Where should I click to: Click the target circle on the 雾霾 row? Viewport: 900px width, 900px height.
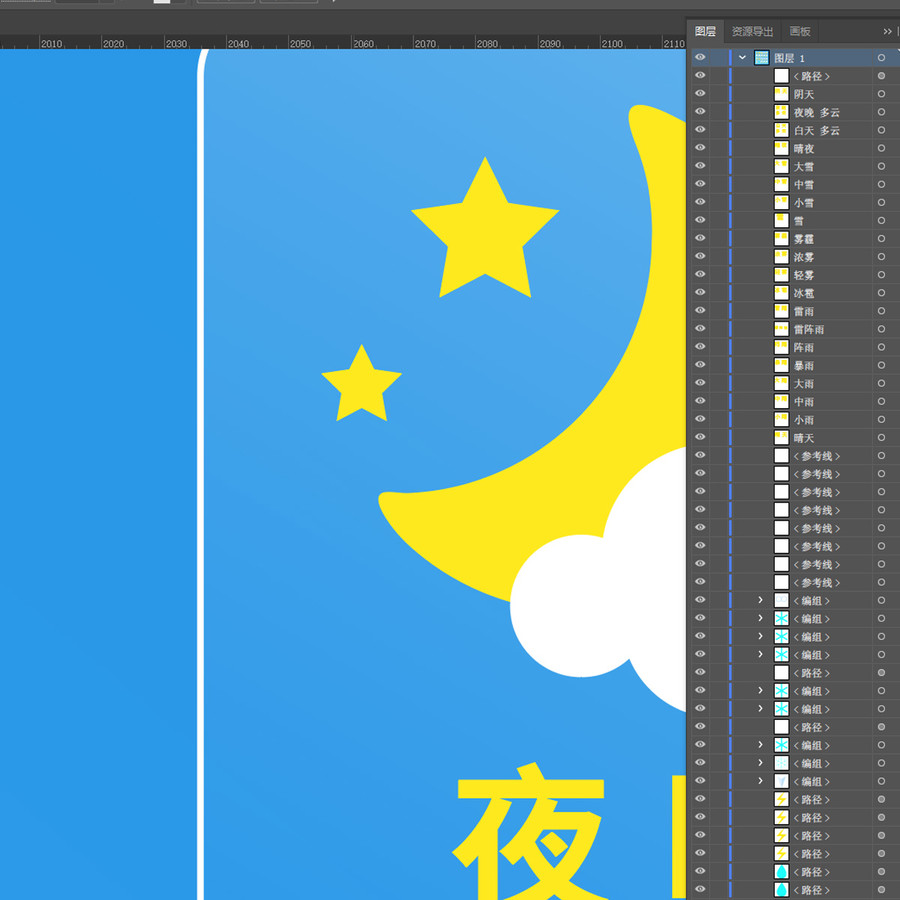[881, 239]
